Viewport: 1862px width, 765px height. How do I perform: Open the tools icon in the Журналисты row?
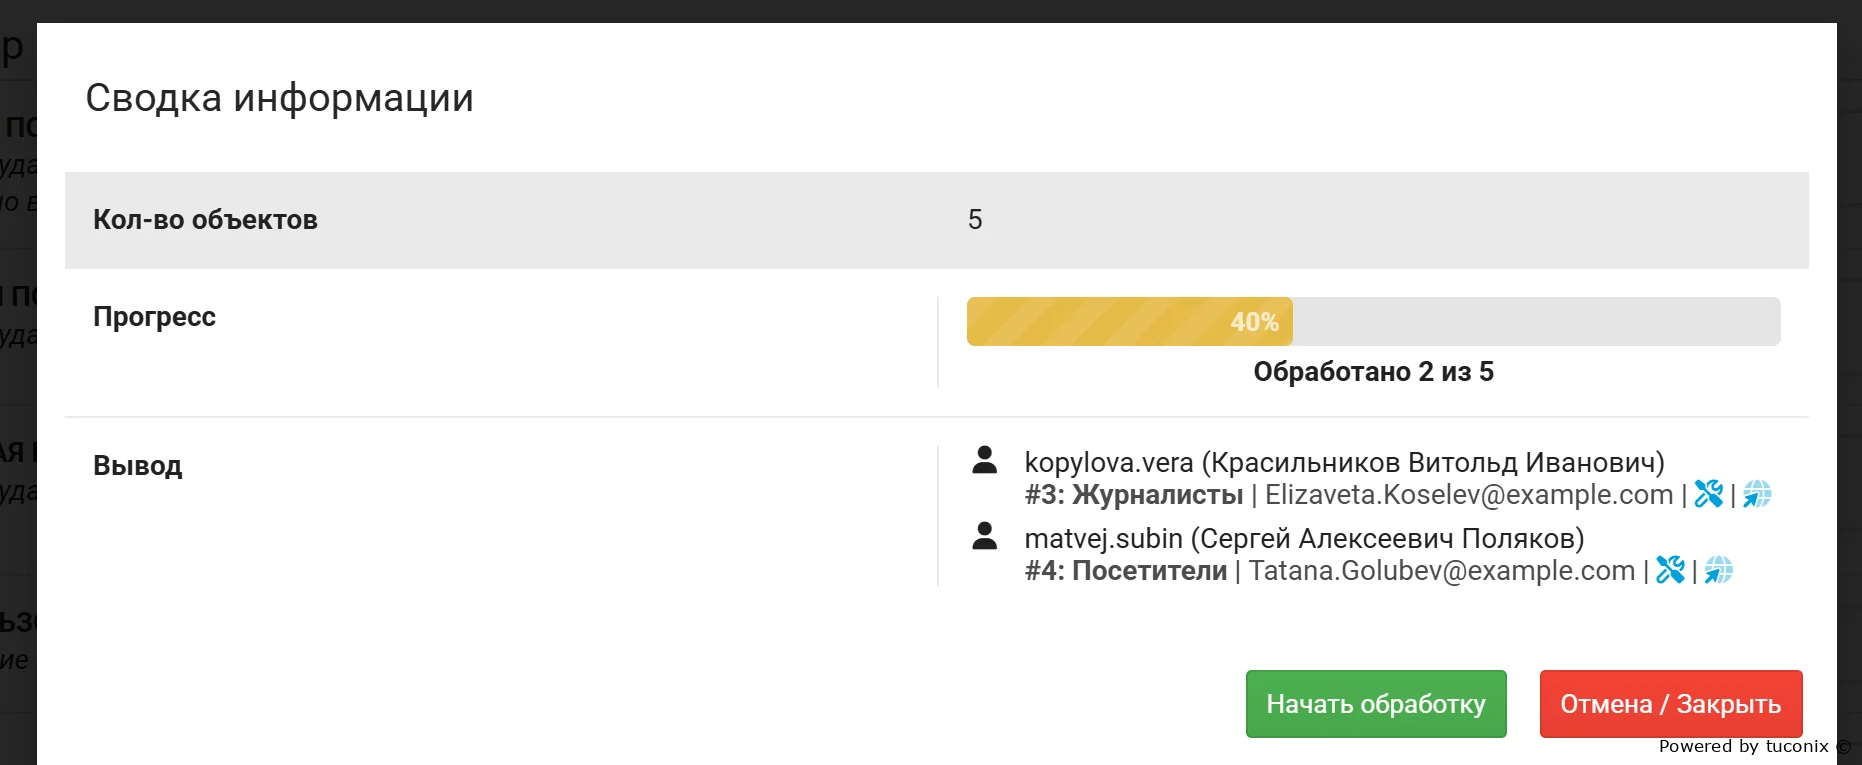[x=1708, y=494]
